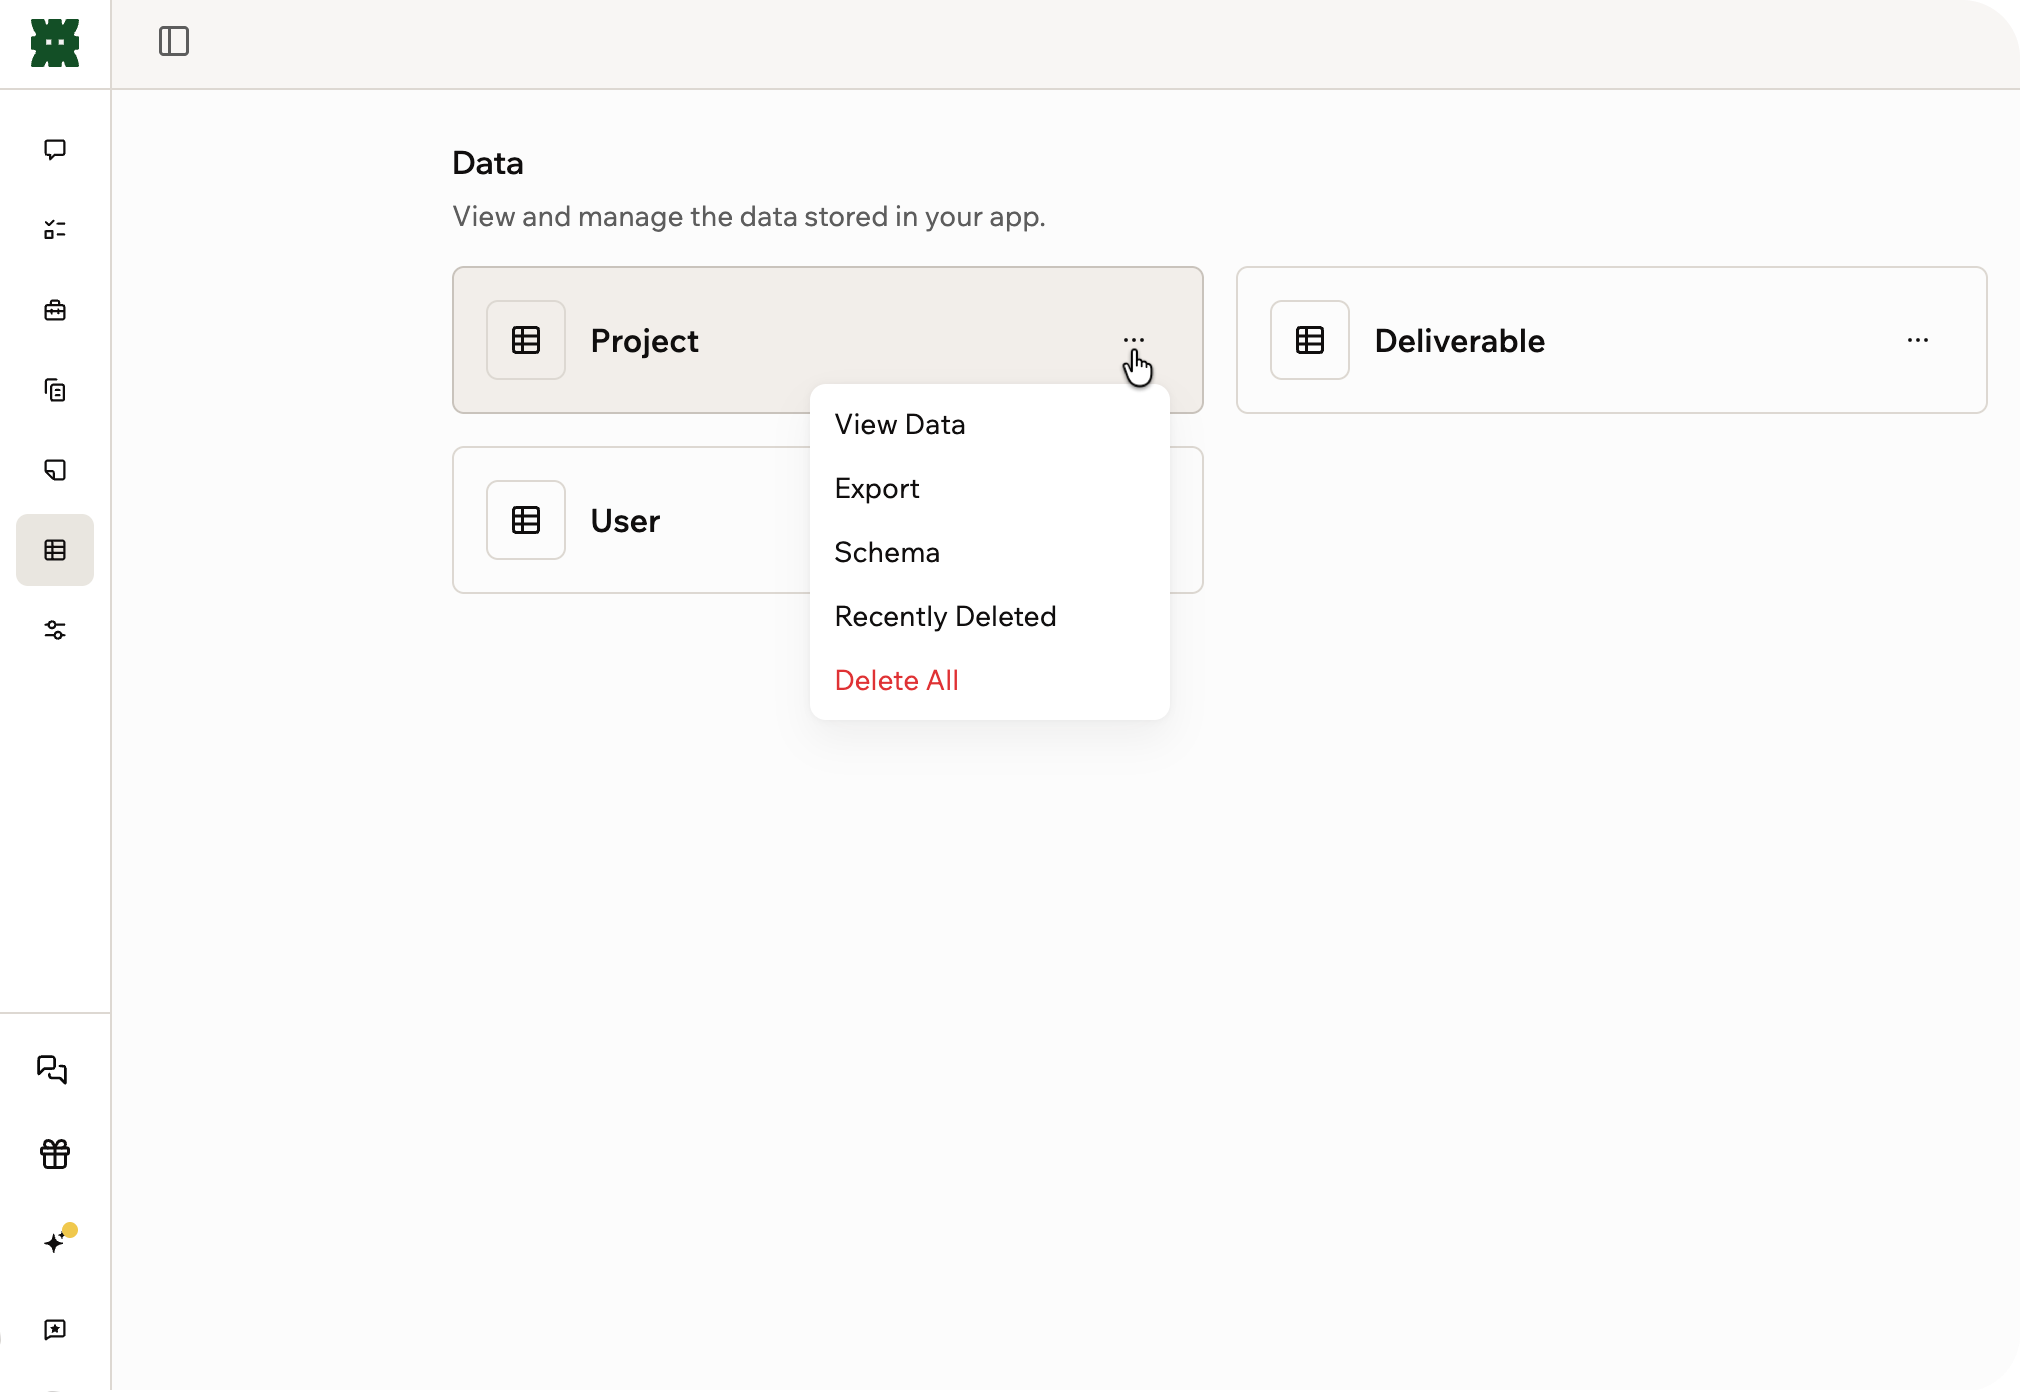
Task: Click the Data page heading
Action: coord(488,163)
